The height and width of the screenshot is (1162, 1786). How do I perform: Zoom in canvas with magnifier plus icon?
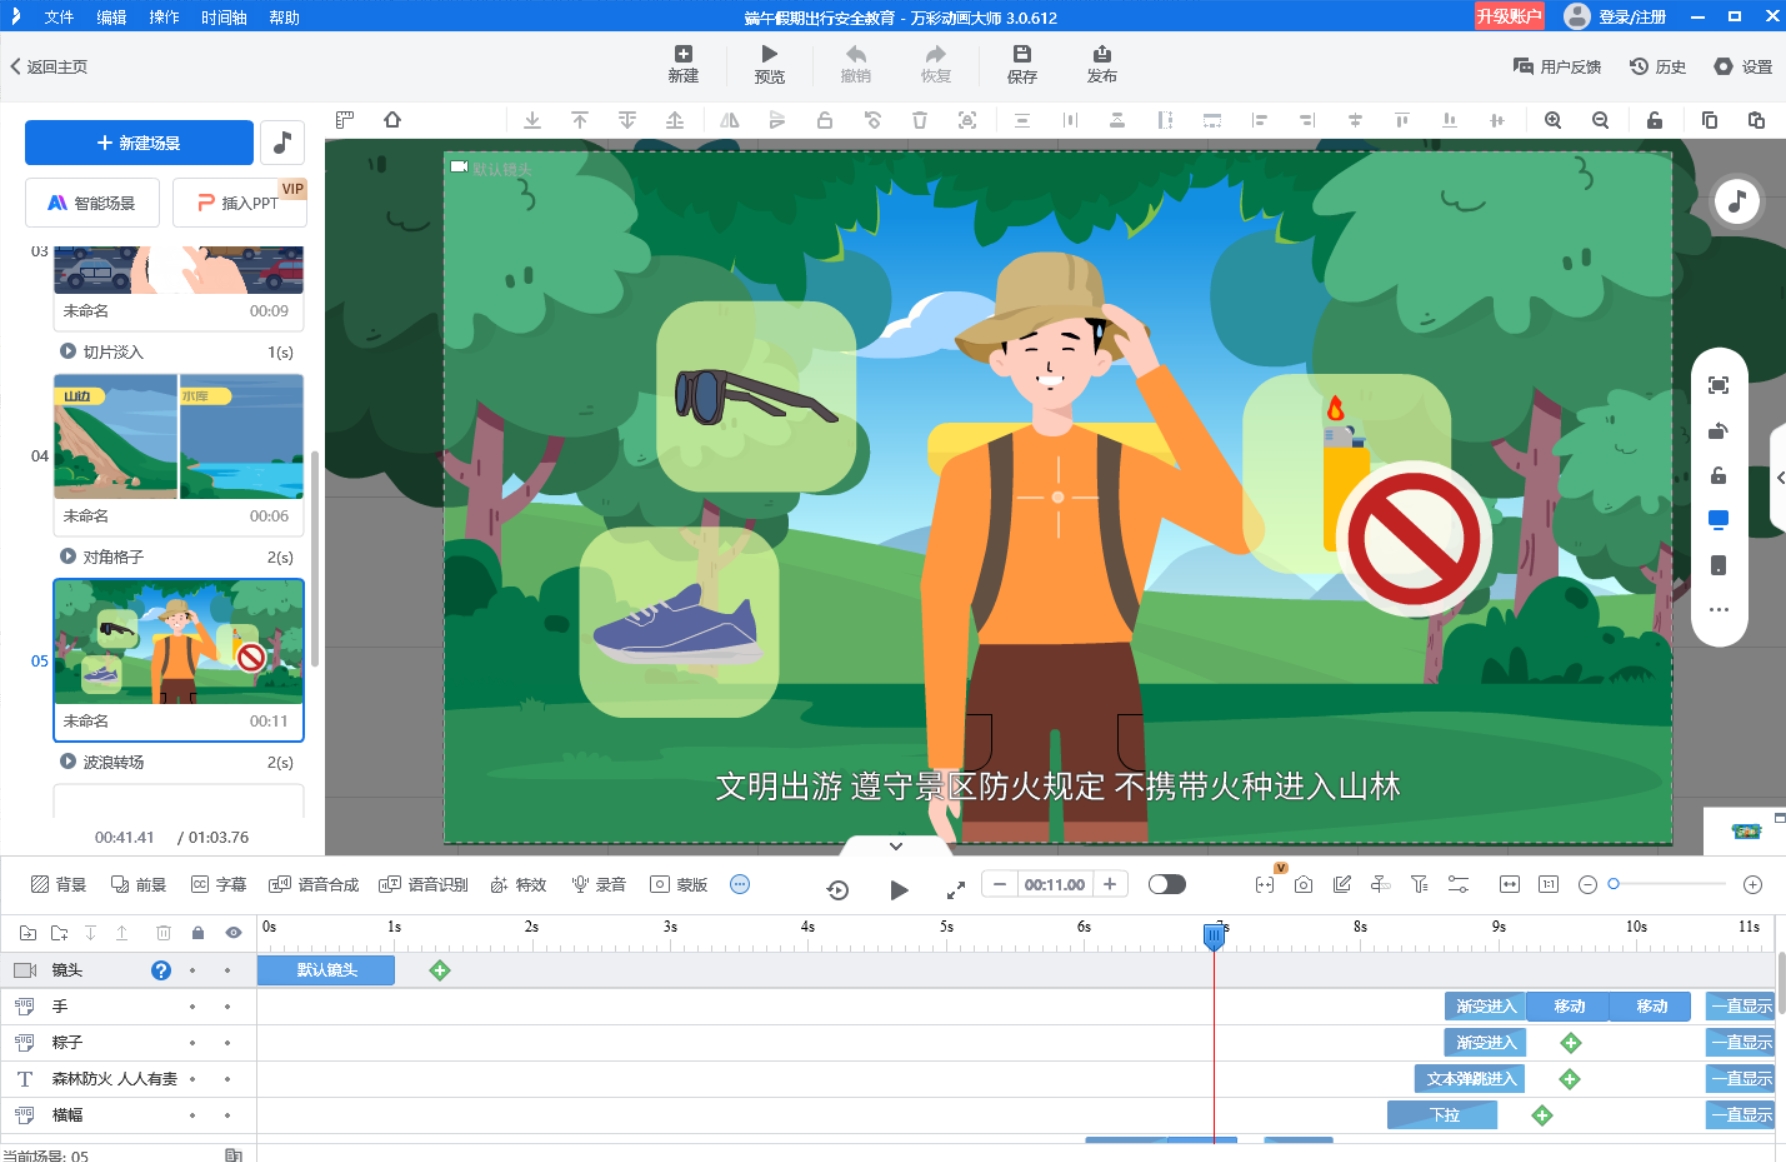point(1553,120)
